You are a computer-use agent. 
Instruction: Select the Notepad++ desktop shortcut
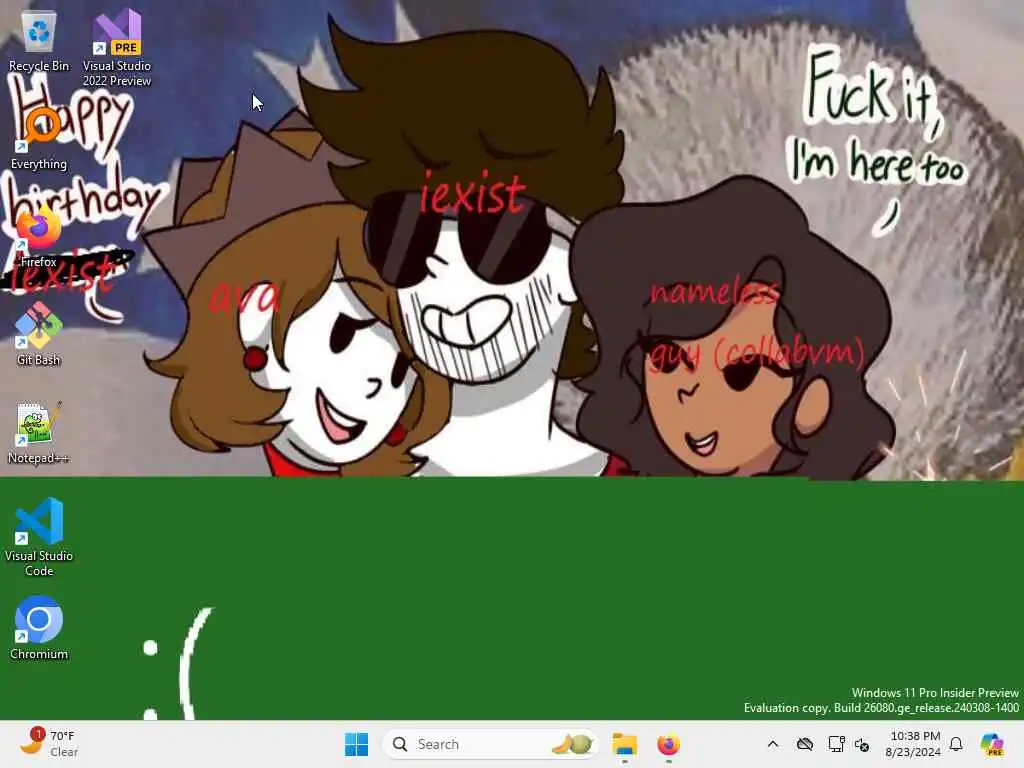point(39,432)
